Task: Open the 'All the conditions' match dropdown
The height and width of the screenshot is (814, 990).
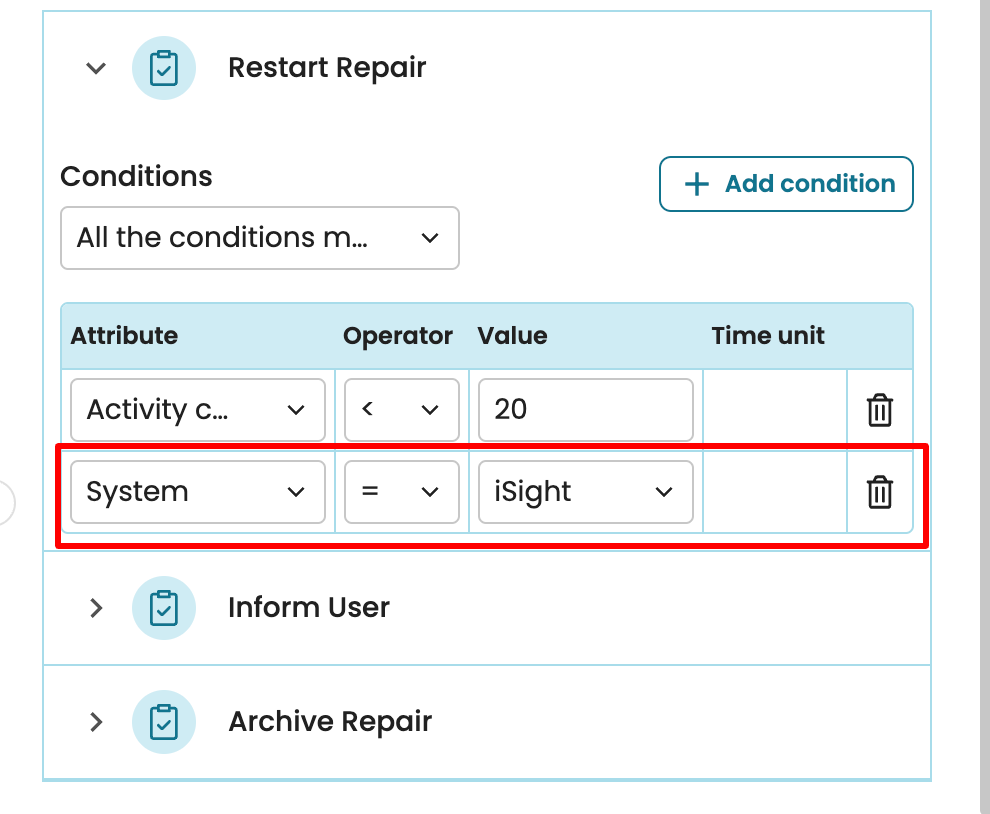Action: coord(259,238)
